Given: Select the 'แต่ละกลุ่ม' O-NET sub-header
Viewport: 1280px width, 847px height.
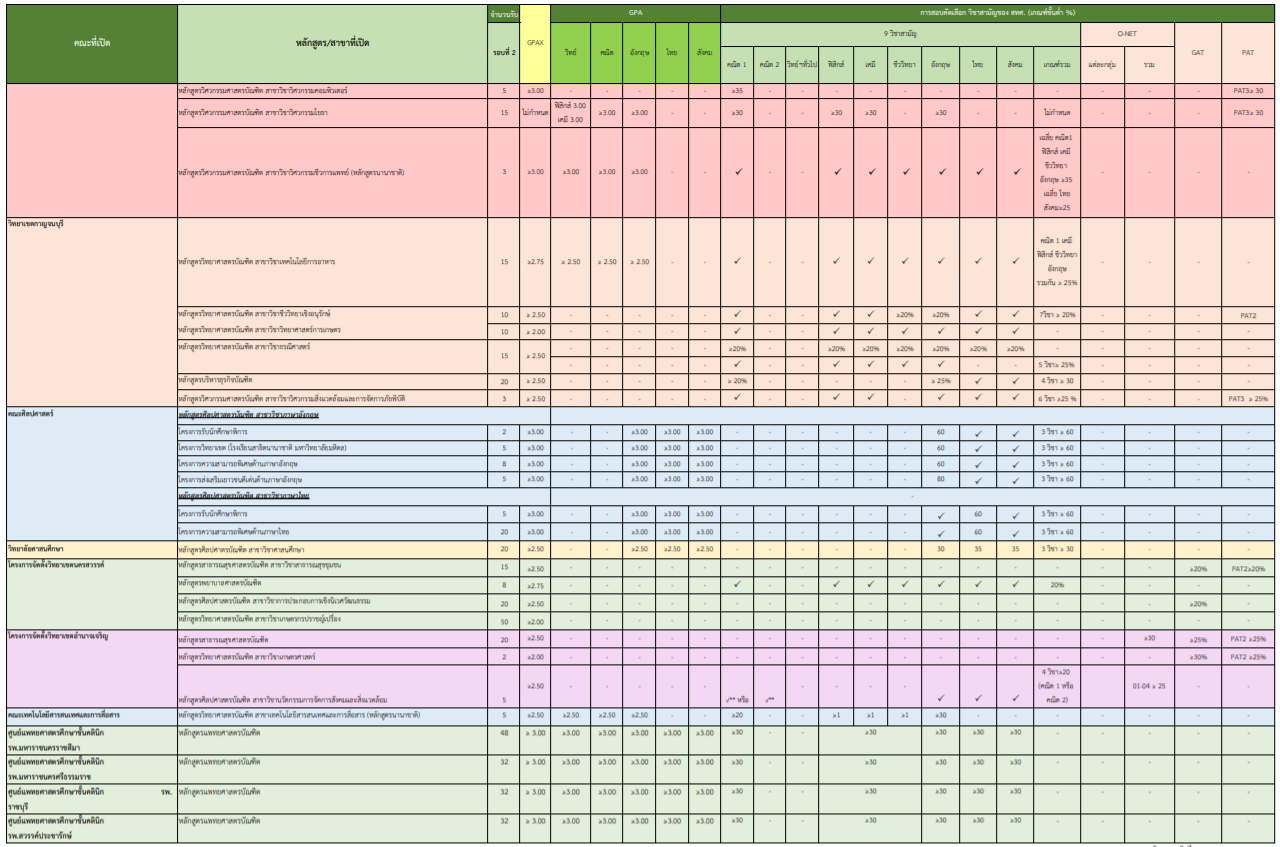Looking at the screenshot, I should coord(1102,64).
